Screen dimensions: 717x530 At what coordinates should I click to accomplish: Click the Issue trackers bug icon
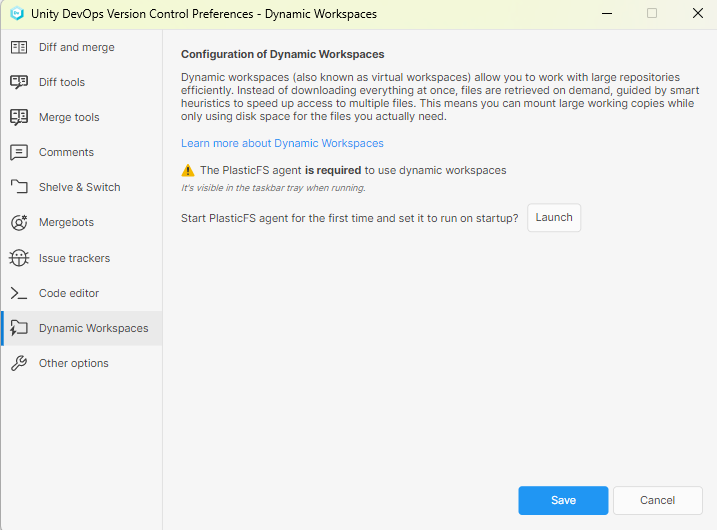[19, 258]
